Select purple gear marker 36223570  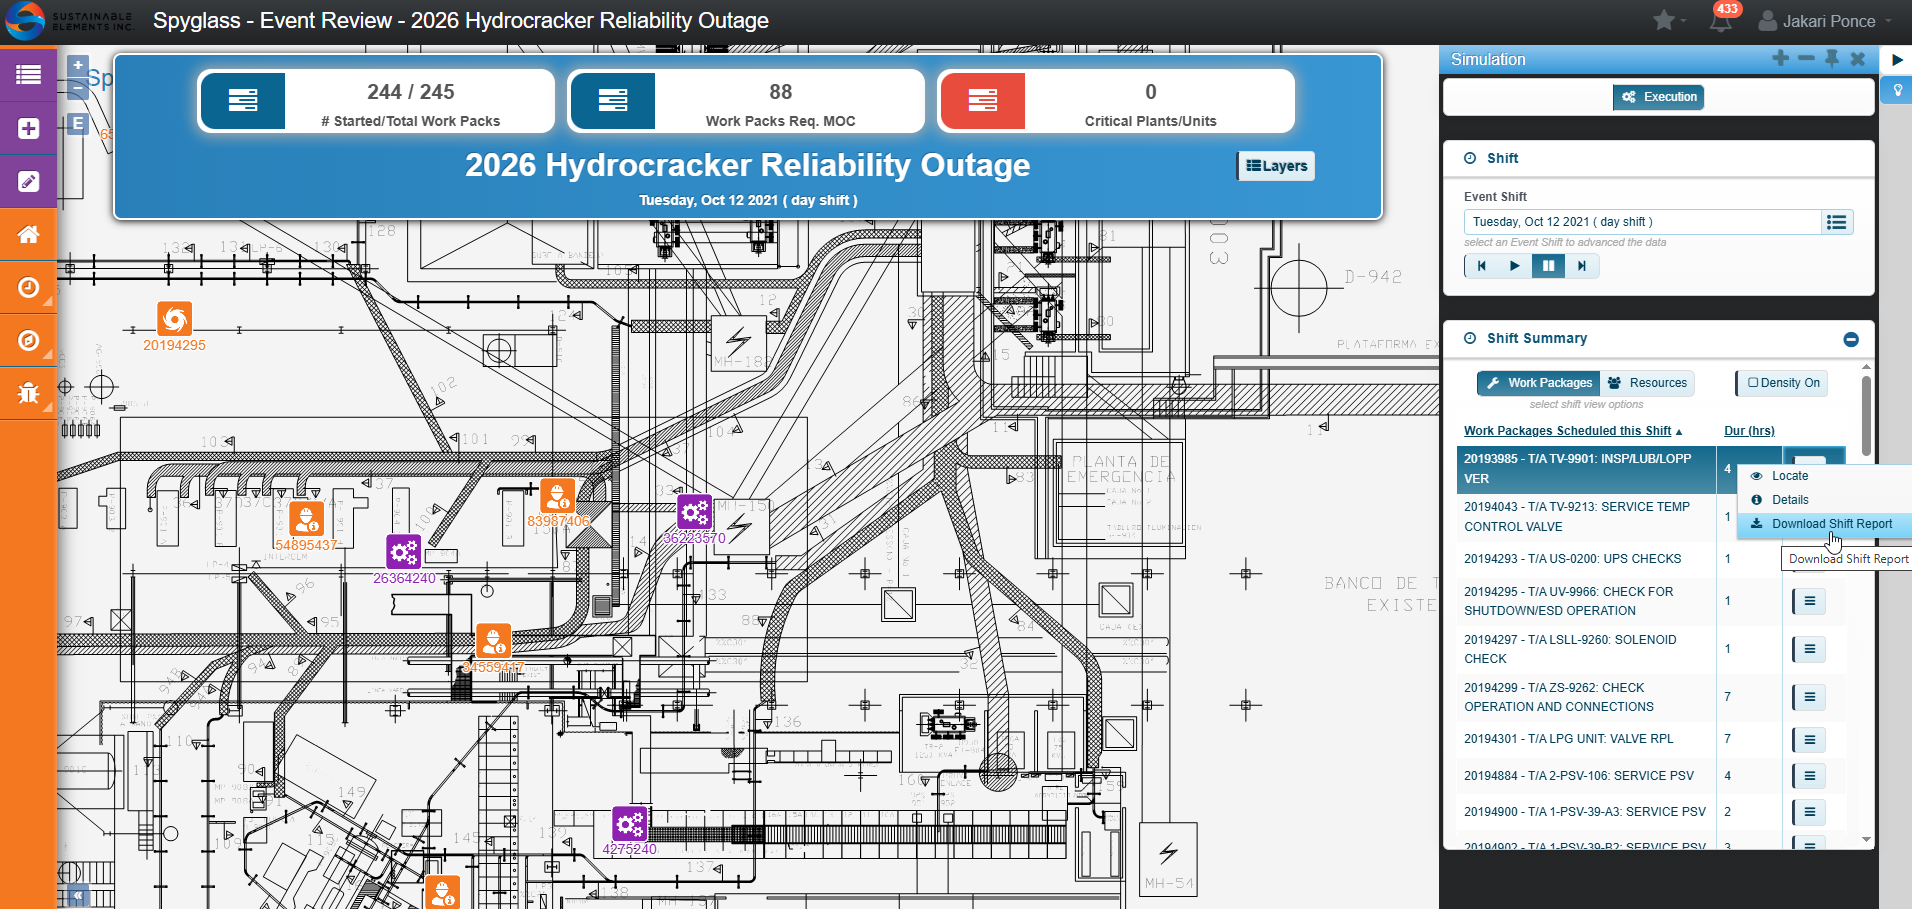694,512
